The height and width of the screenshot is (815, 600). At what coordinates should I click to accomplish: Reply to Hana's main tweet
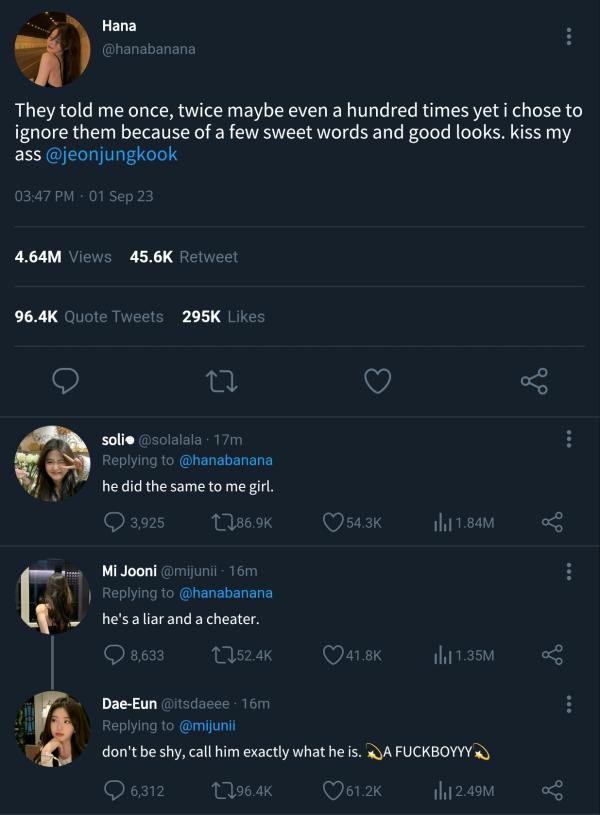(x=66, y=380)
